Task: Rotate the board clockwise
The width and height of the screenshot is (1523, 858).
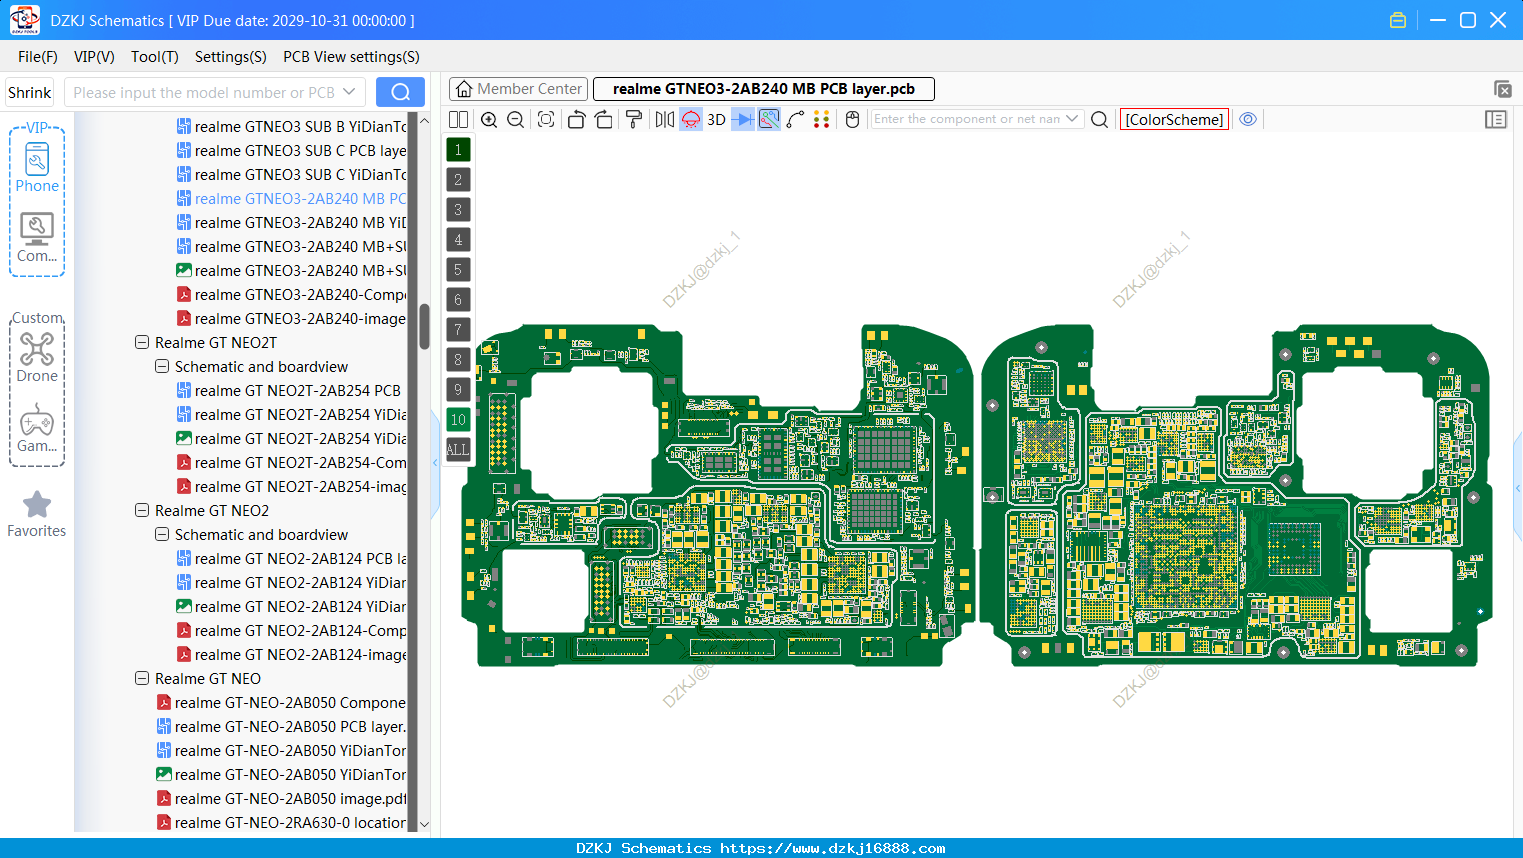Action: 604,119
